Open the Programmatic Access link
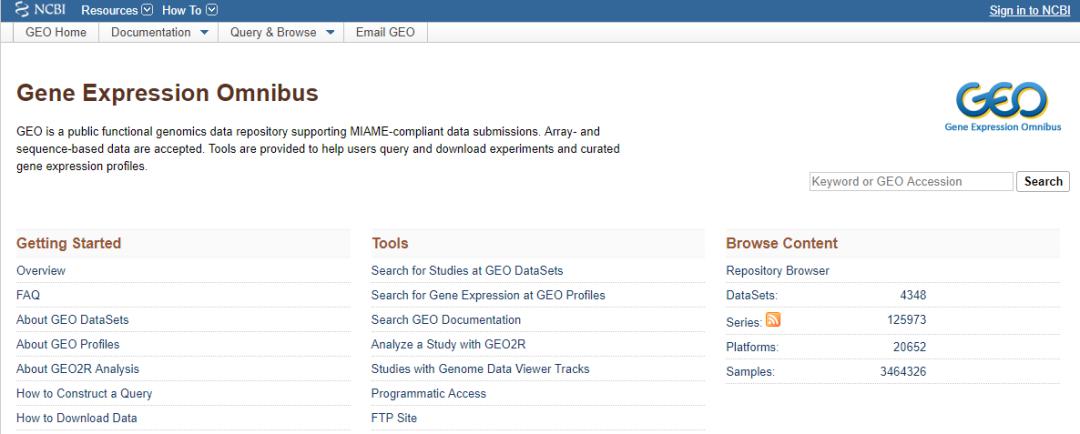This screenshot has width=1080, height=434. coord(428,394)
